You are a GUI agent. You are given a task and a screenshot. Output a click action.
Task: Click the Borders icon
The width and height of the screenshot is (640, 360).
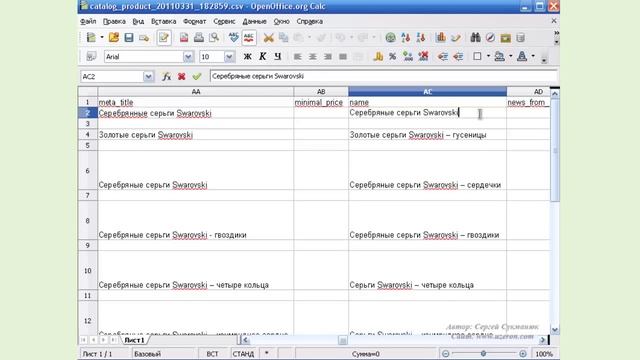(x=477, y=56)
